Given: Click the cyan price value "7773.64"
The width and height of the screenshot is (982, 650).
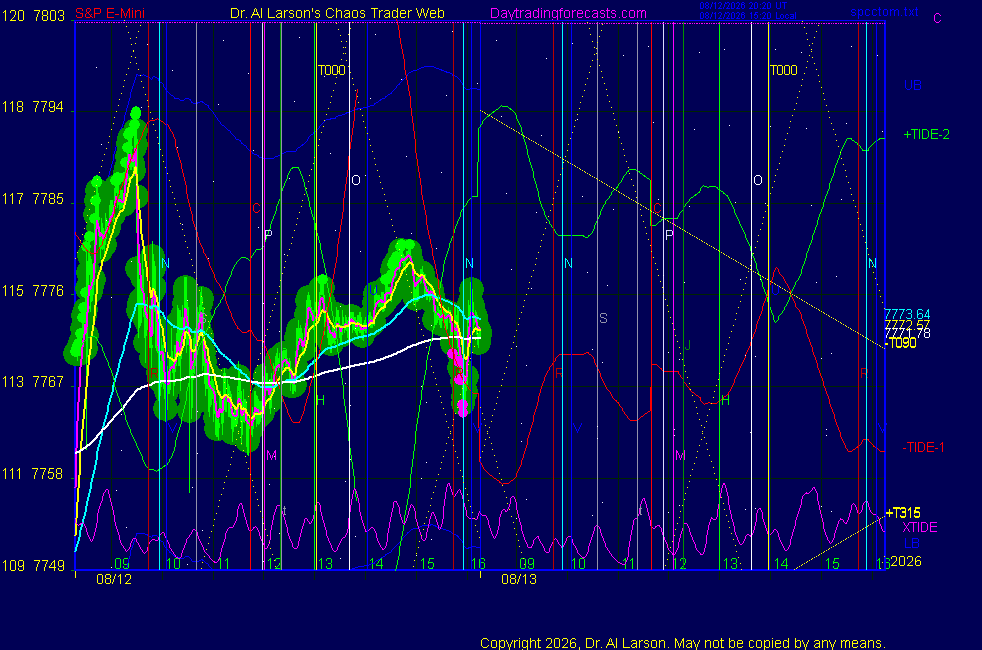Looking at the screenshot, I should [907, 314].
